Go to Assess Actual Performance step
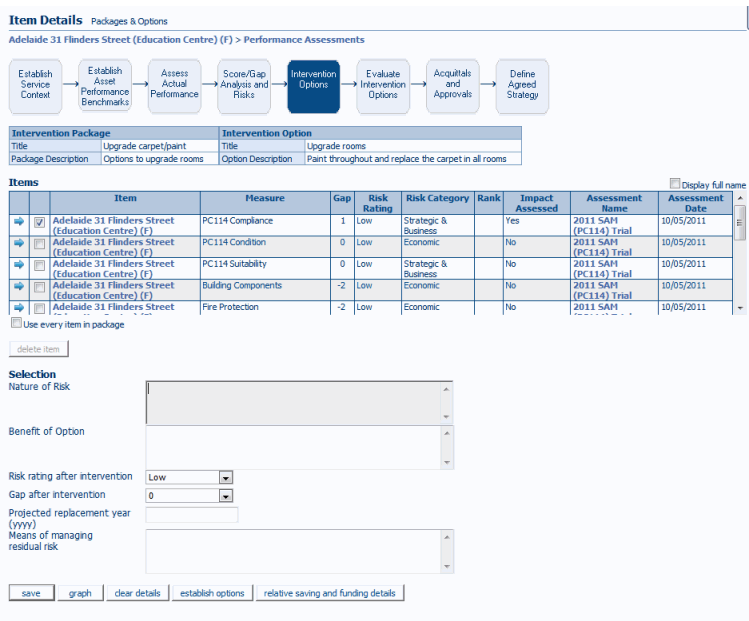 pos(174,86)
